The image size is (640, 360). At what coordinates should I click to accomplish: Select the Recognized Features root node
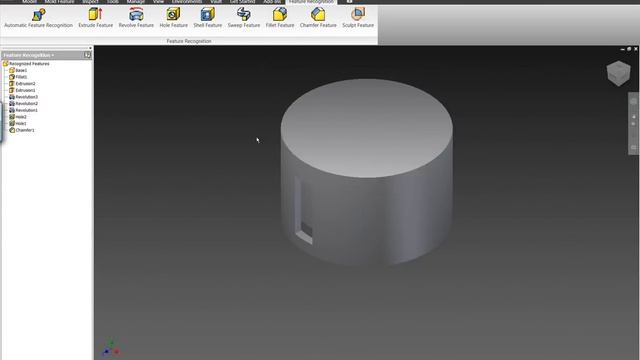coord(26,64)
